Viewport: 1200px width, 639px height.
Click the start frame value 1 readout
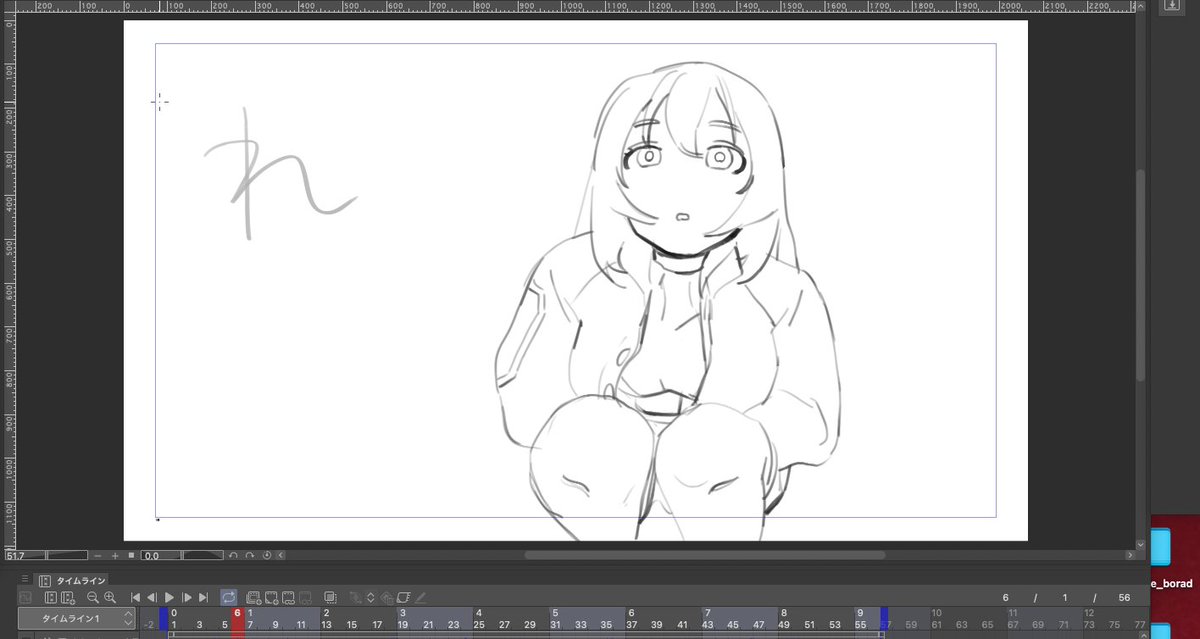click(1065, 597)
